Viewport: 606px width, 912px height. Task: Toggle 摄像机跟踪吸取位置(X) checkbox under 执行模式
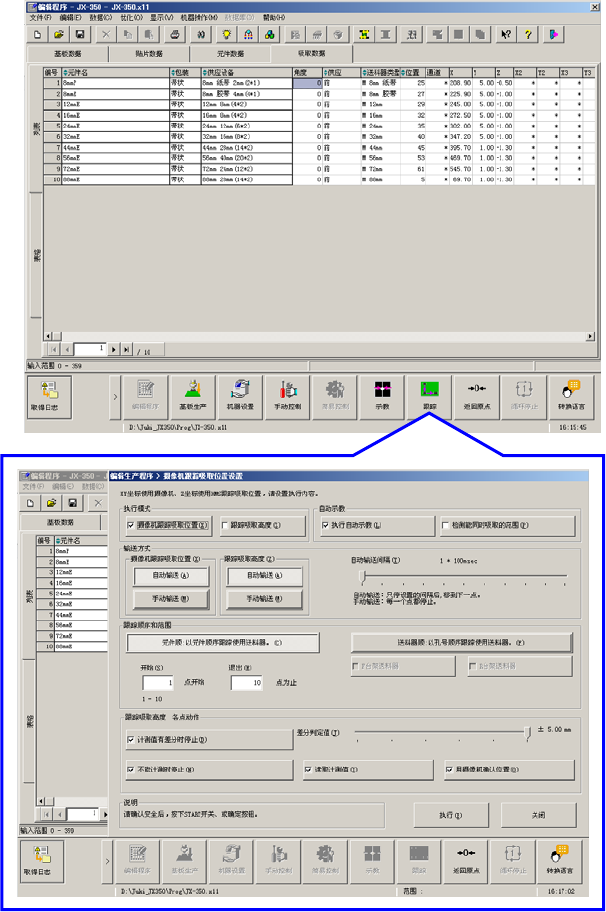pos(131,525)
